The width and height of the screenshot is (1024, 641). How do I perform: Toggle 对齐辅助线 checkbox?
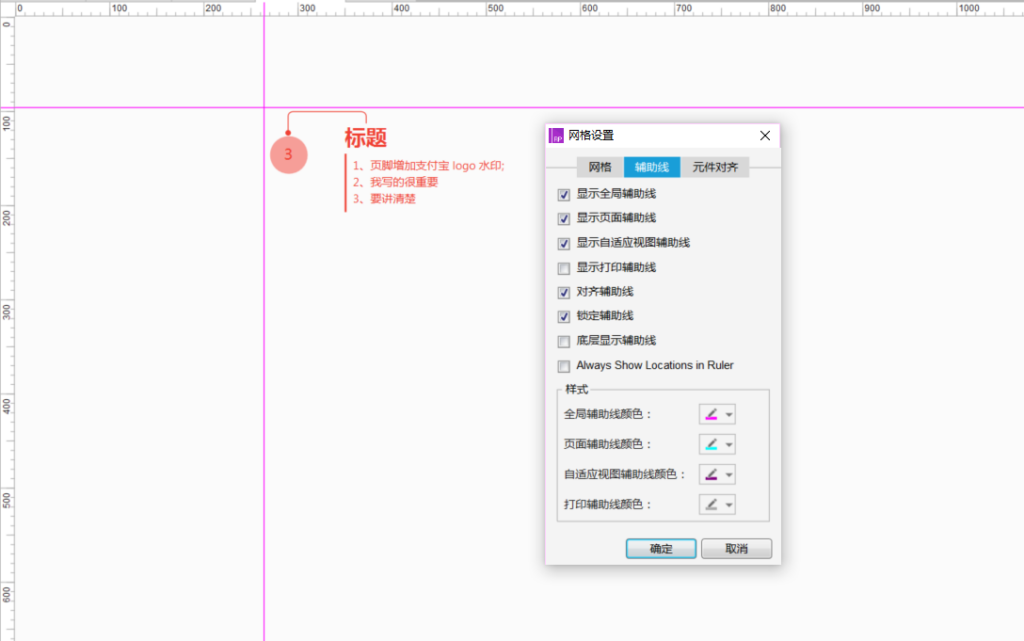pos(564,292)
